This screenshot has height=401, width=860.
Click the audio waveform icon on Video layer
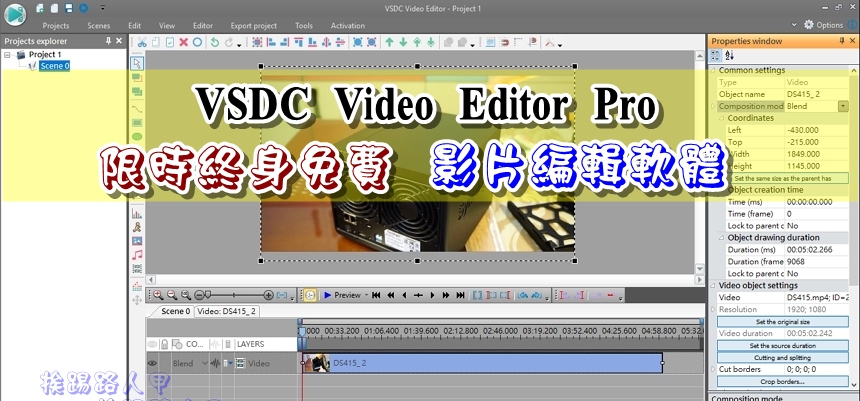215,363
